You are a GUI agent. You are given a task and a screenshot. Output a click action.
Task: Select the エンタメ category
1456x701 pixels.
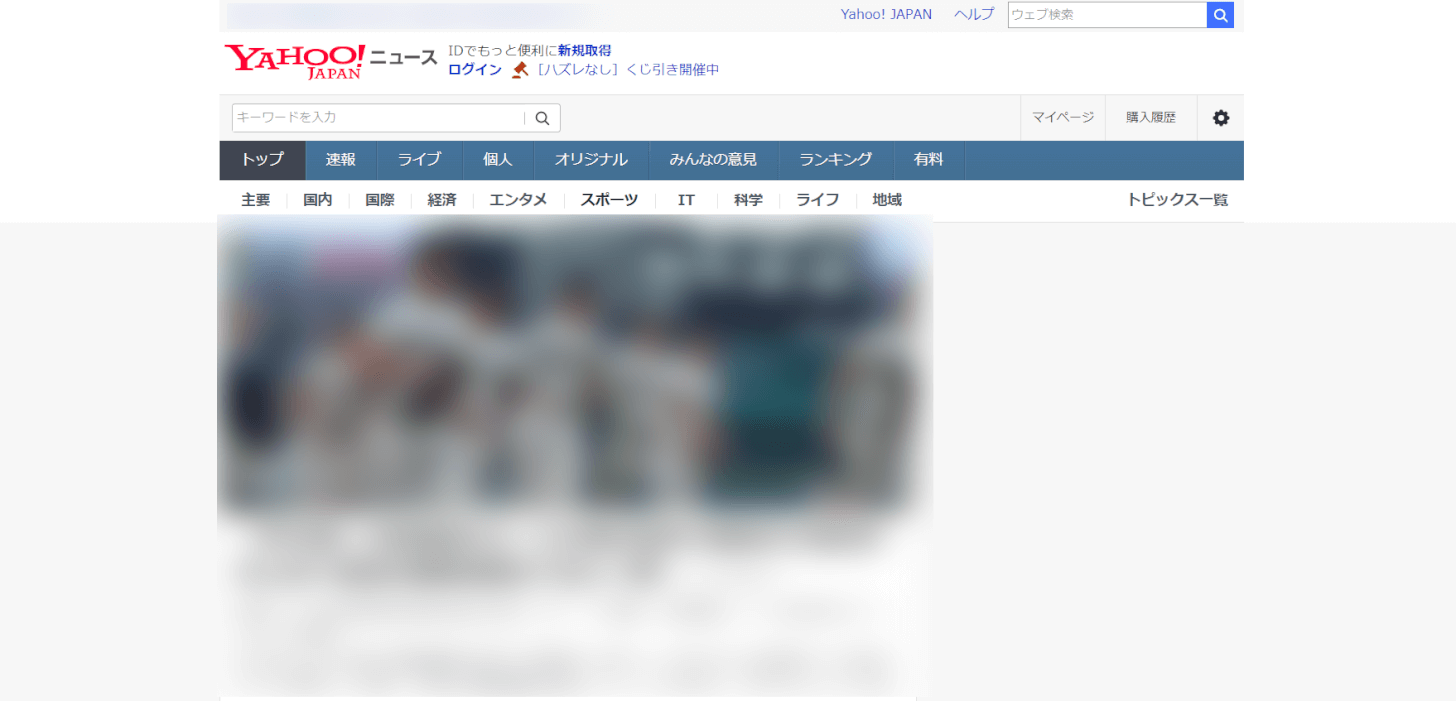518,200
